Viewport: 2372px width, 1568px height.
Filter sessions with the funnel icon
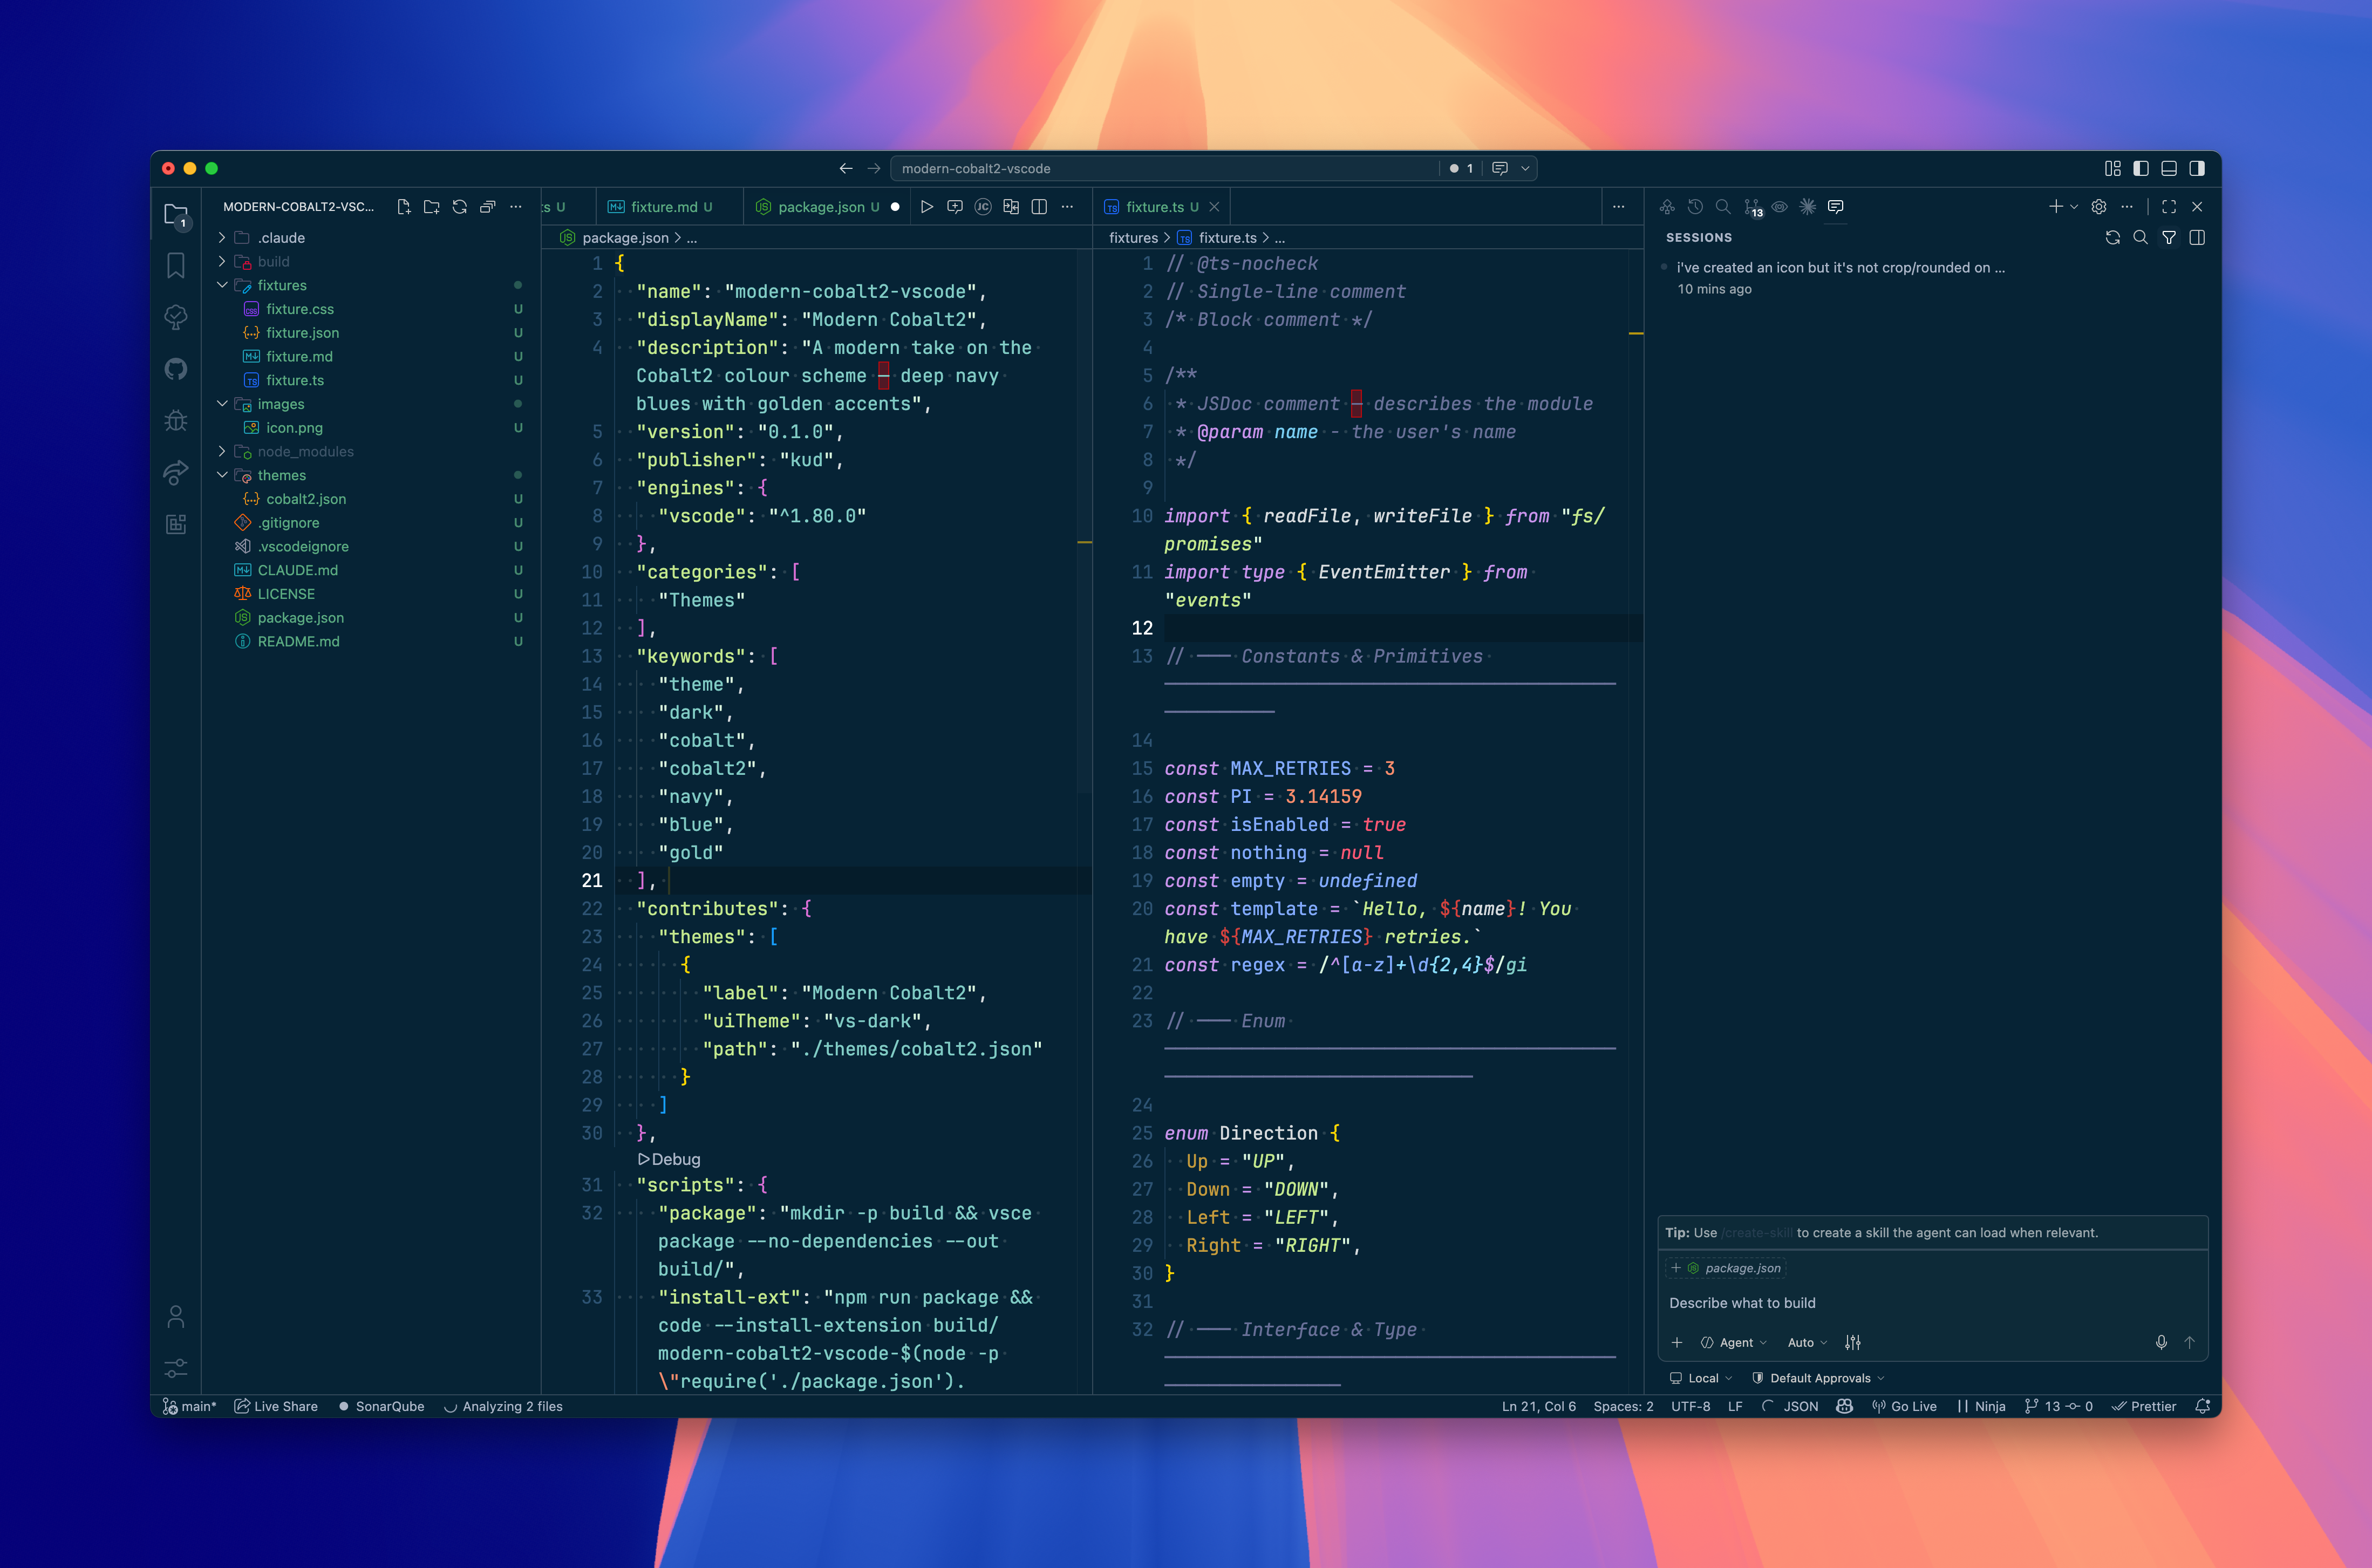(x=2169, y=238)
